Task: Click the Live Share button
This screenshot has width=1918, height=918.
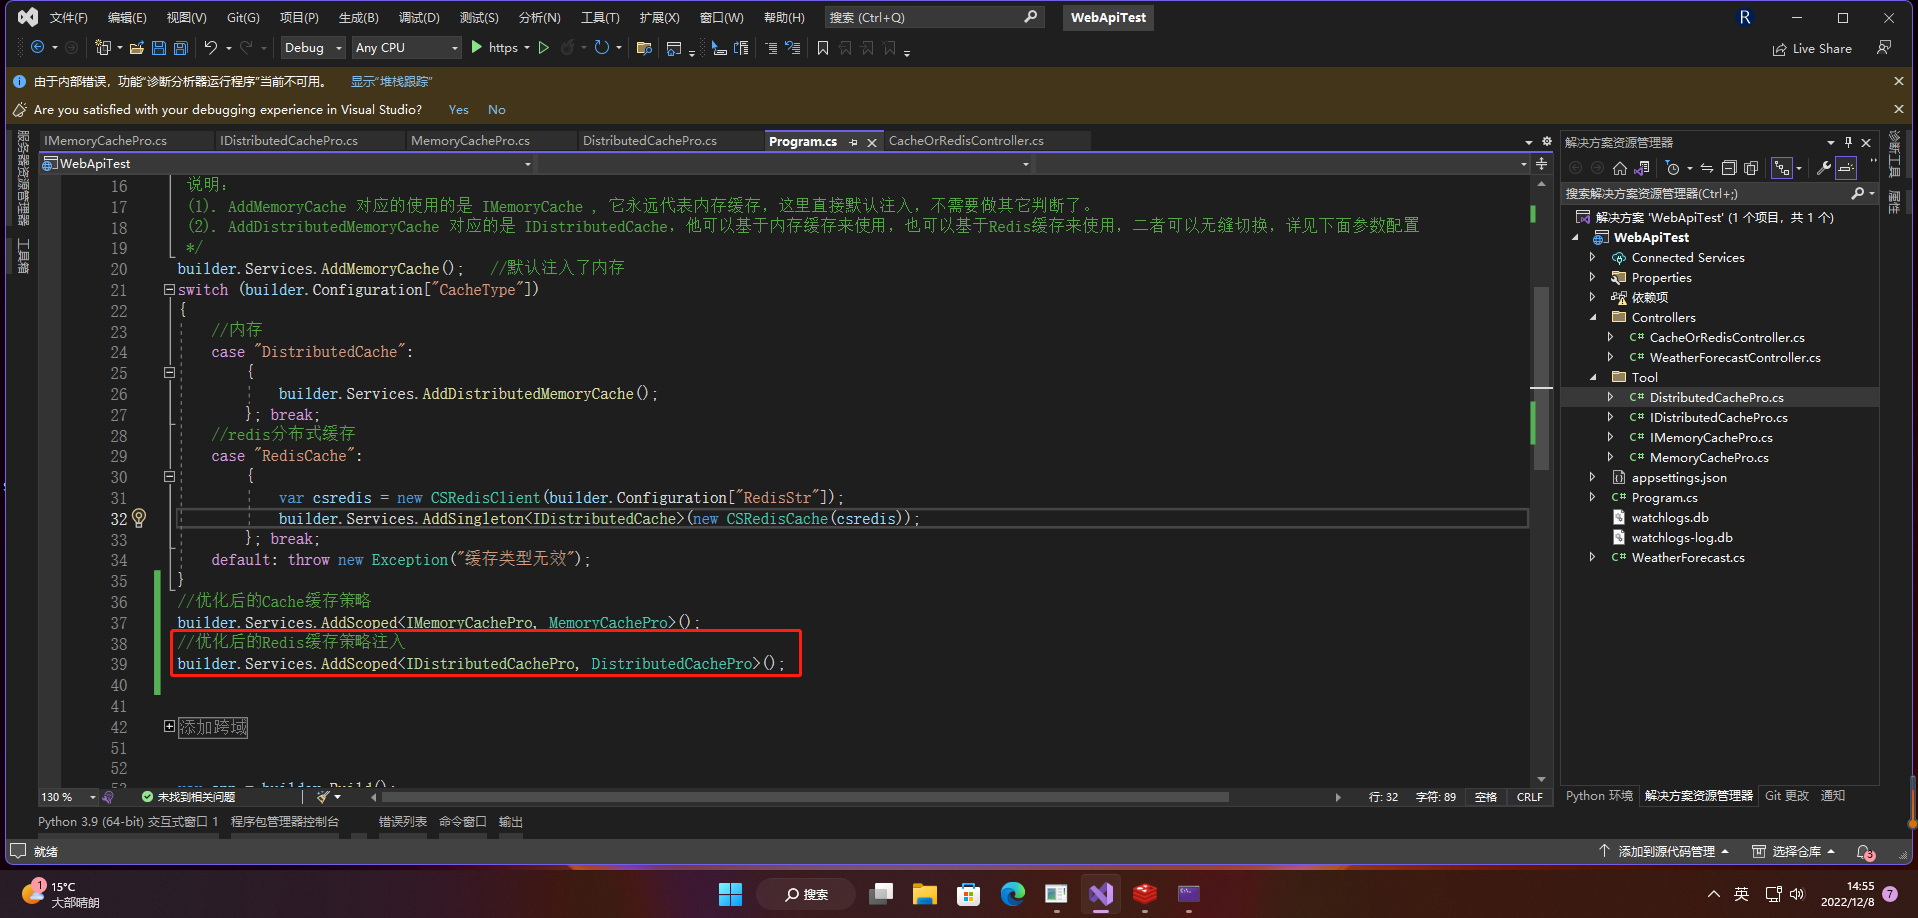Action: (x=1812, y=48)
